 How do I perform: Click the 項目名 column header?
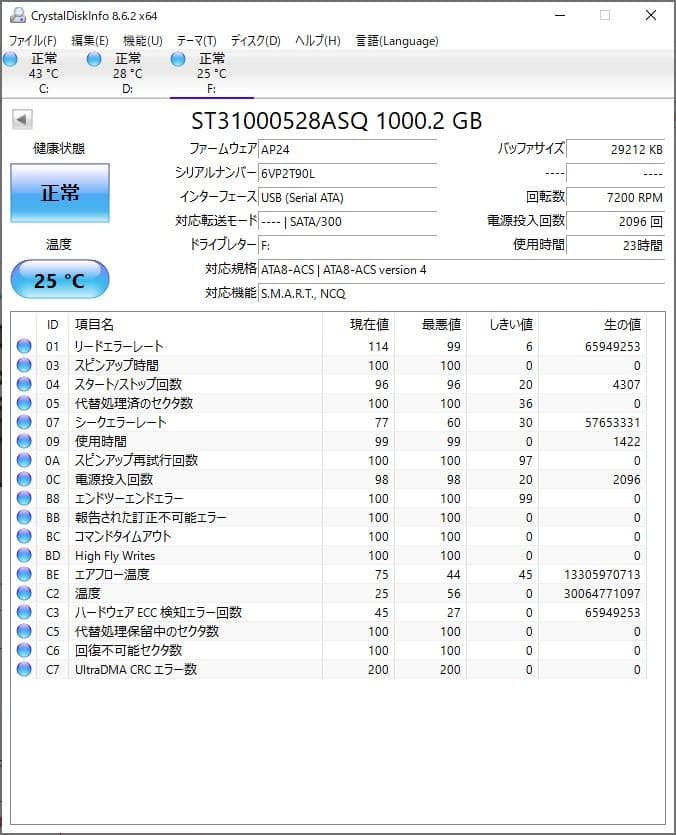pos(196,324)
